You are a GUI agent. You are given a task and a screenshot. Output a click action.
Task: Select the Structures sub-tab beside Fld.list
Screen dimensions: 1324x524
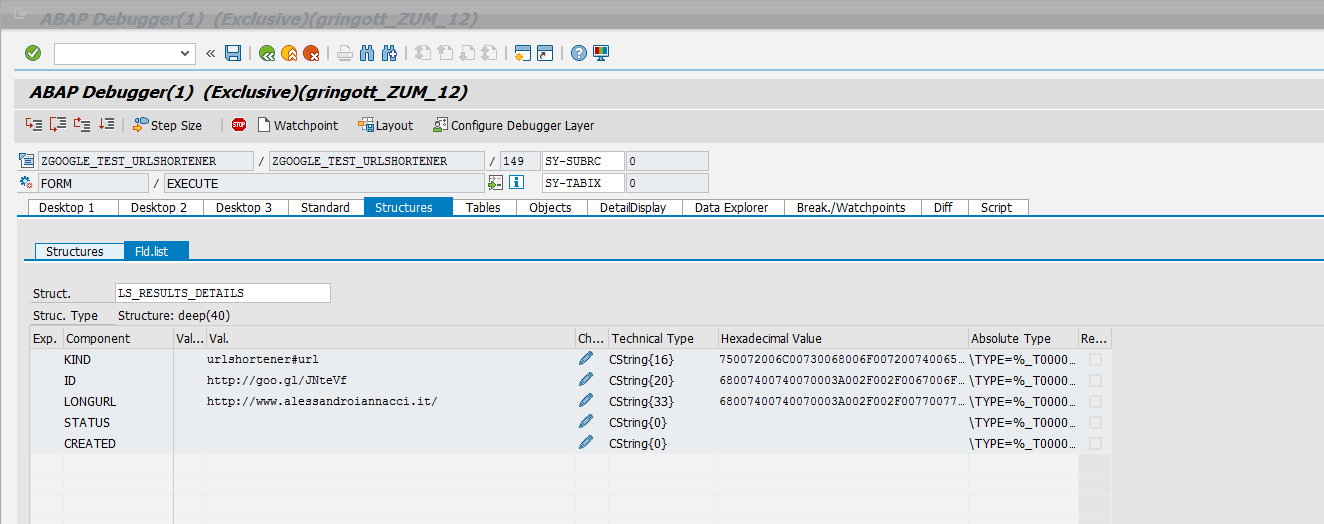pos(75,251)
